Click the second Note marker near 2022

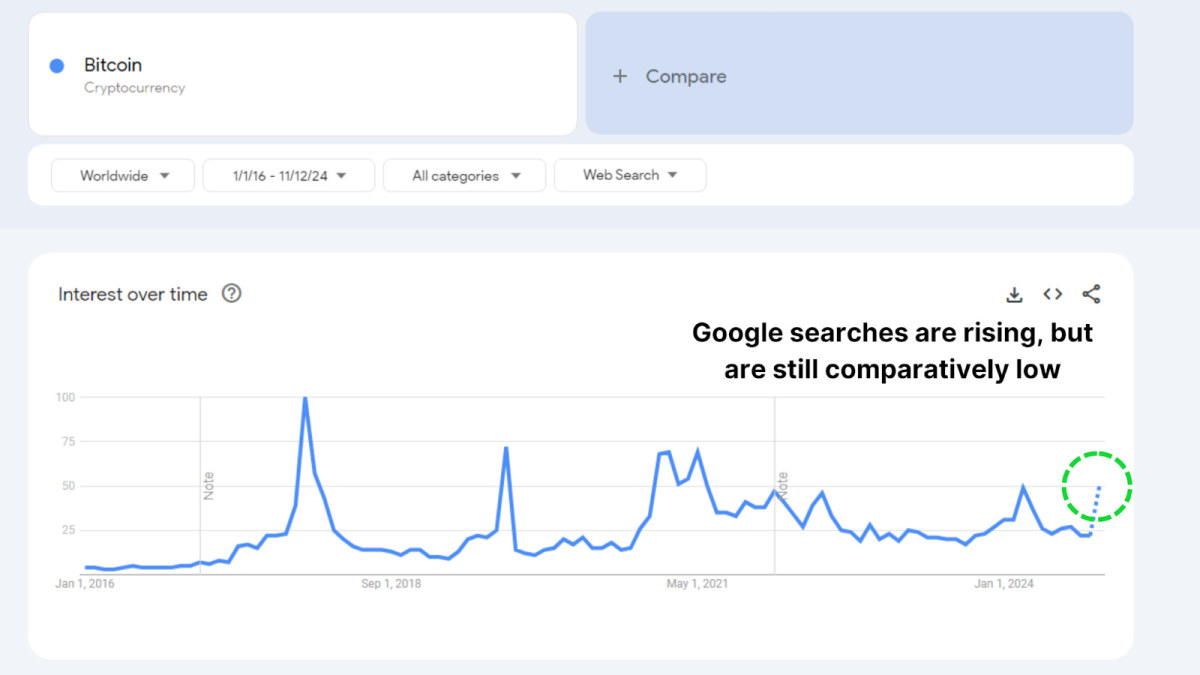pos(783,486)
